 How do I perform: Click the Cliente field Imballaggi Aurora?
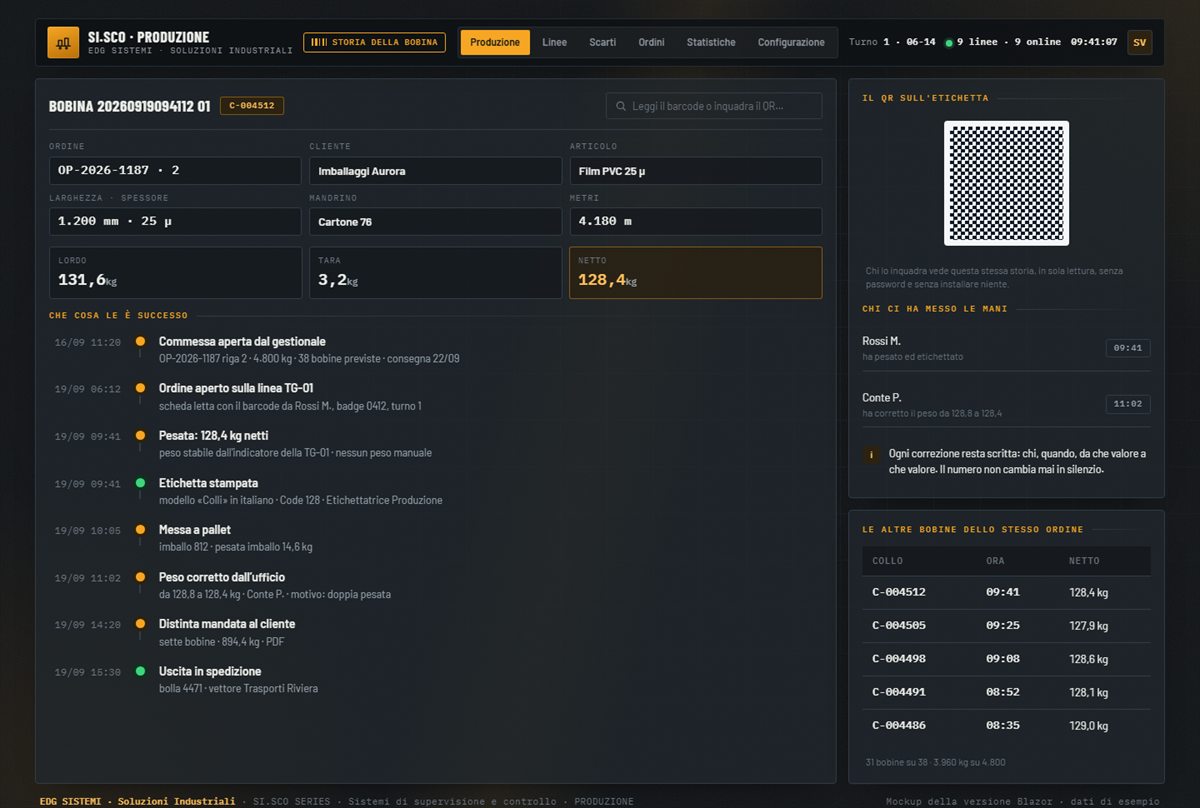pyautogui.click(x=435, y=171)
